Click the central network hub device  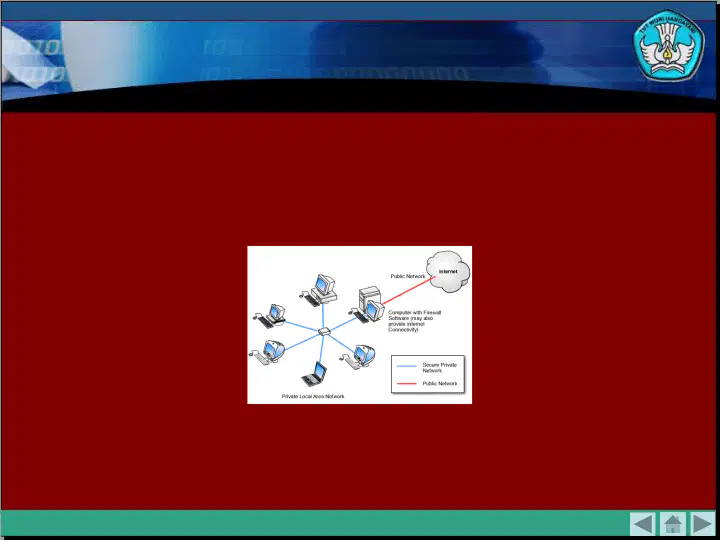point(324,331)
